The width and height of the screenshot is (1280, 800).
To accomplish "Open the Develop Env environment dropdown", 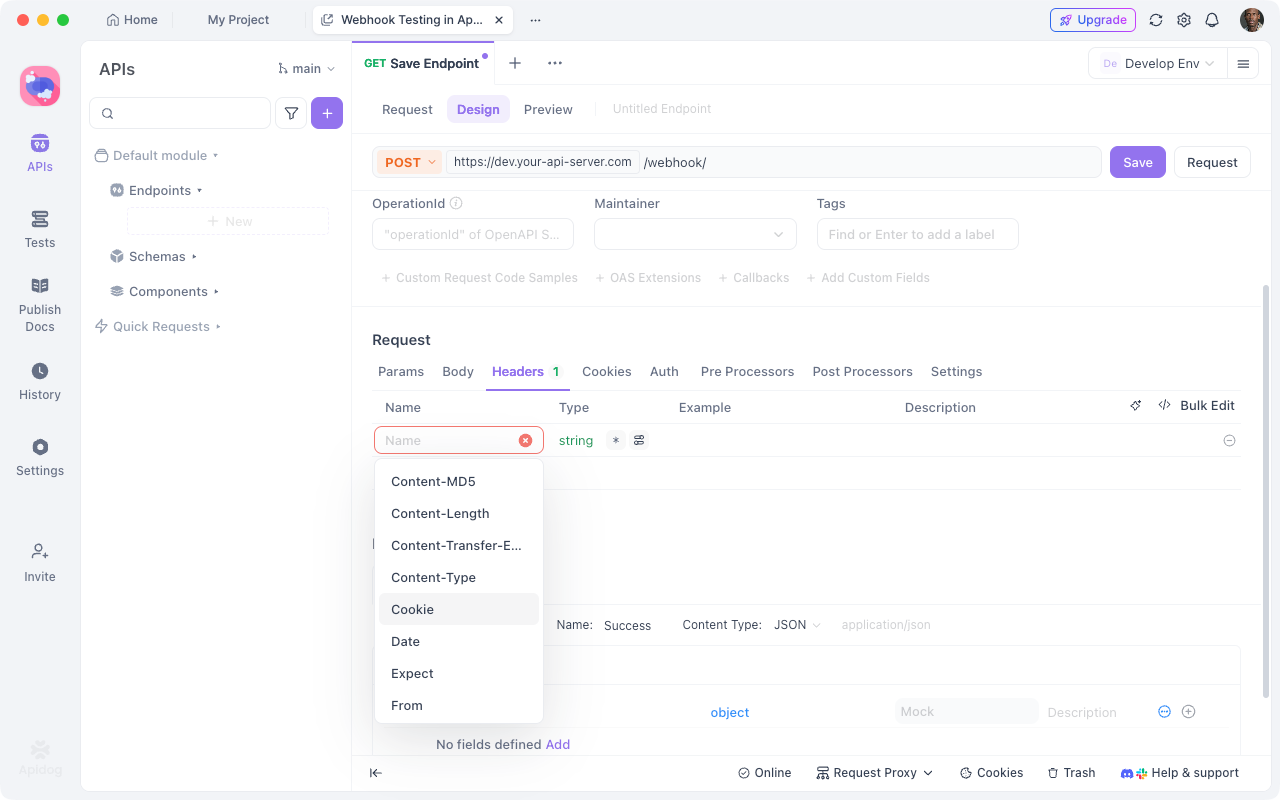I will point(1158,63).
